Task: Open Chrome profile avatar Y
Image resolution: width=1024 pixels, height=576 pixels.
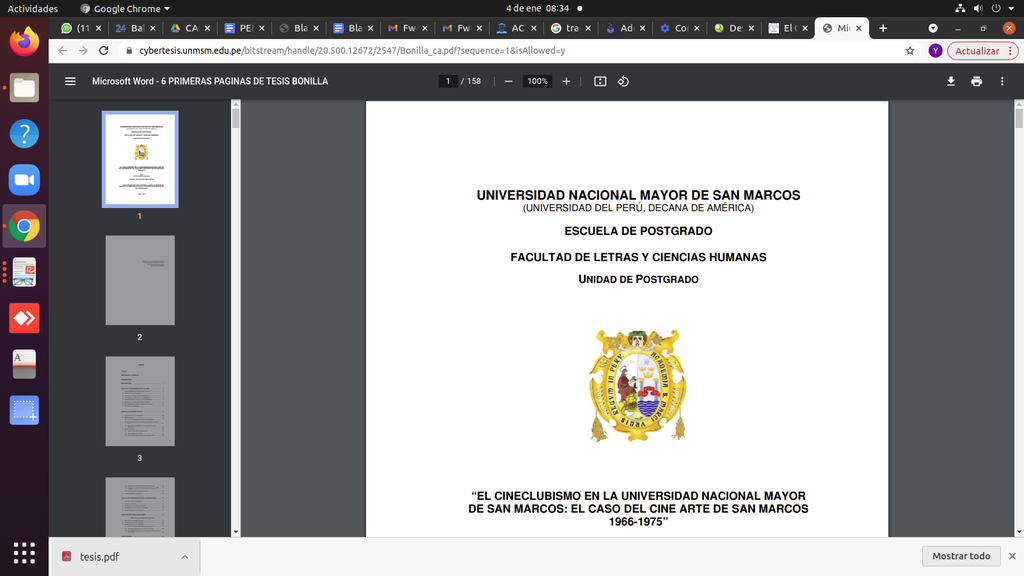Action: [935, 50]
